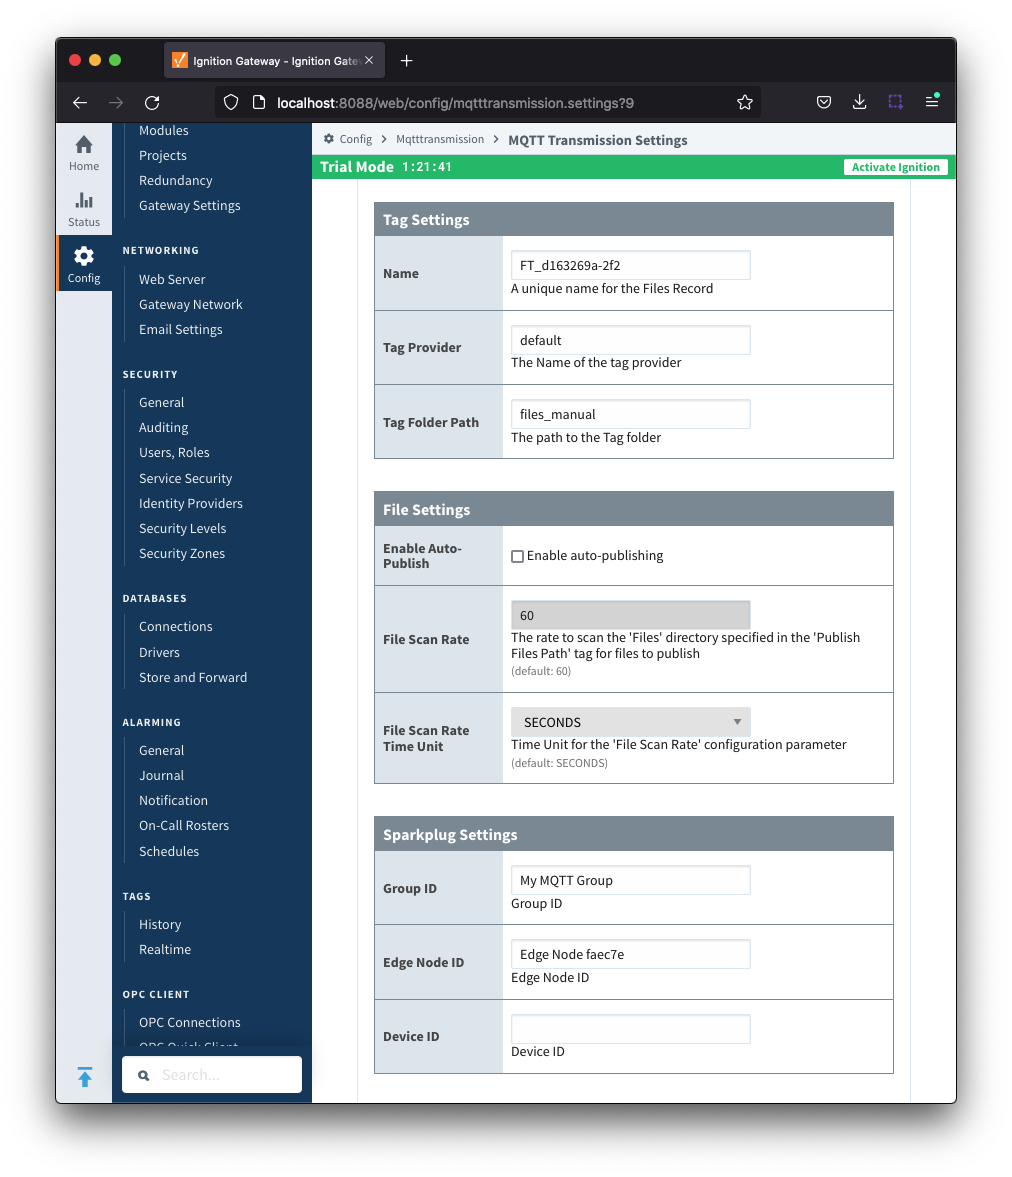
Task: Click the sidebar Search box
Action: pyautogui.click(x=212, y=1075)
